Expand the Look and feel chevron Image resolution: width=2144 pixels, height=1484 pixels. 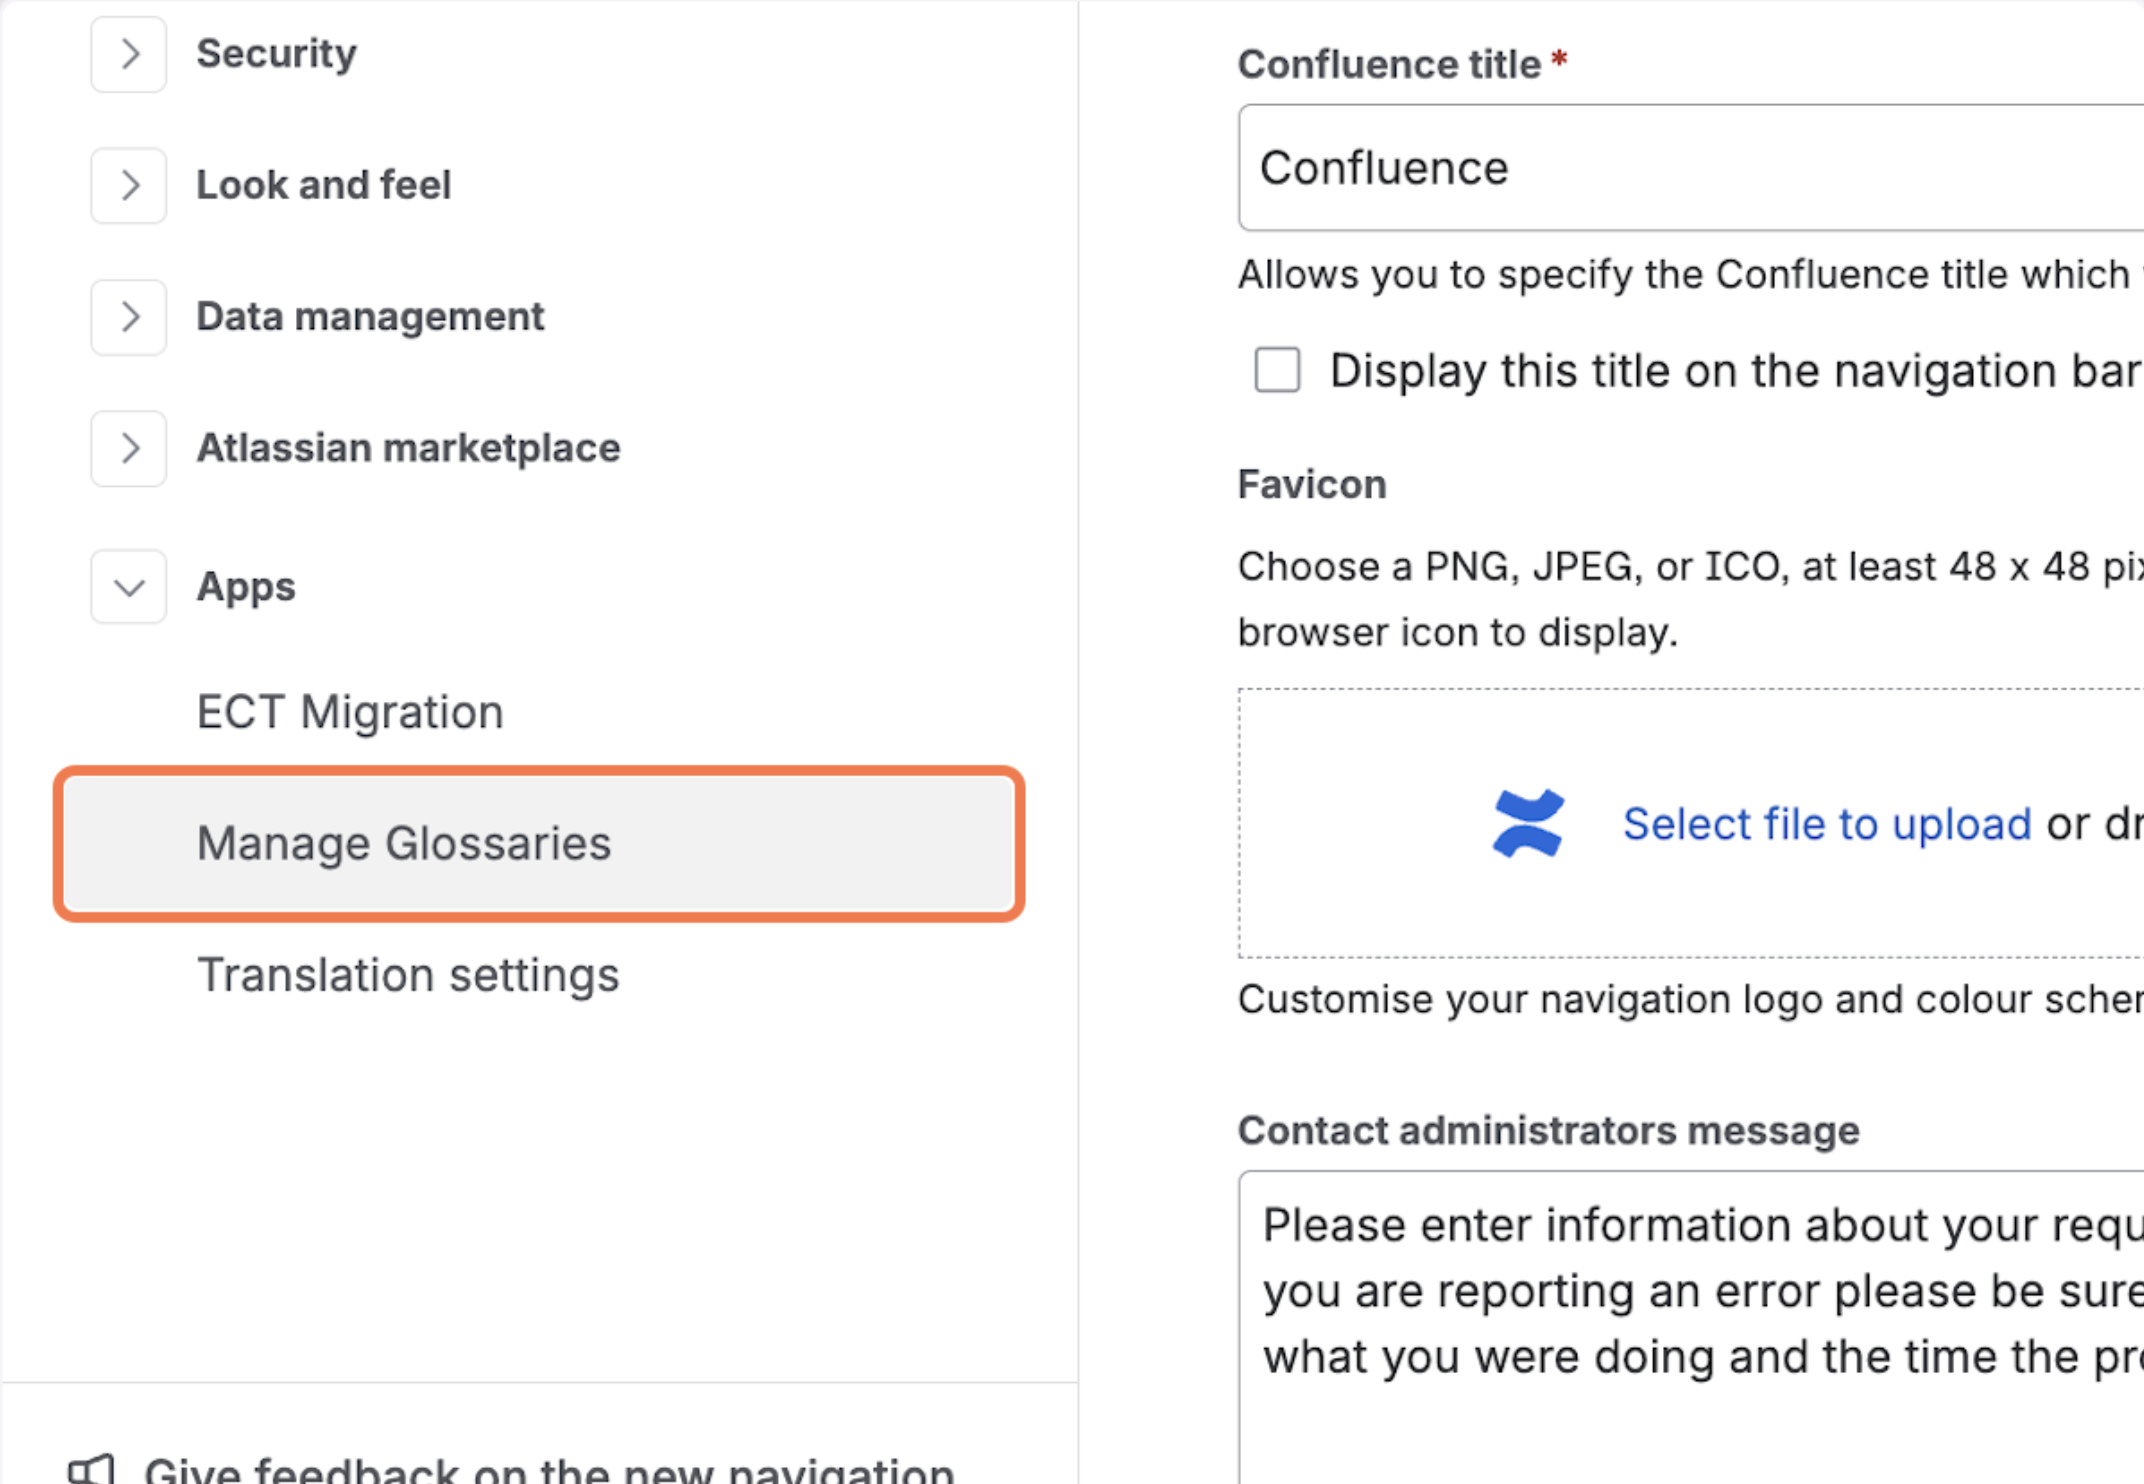pos(129,185)
